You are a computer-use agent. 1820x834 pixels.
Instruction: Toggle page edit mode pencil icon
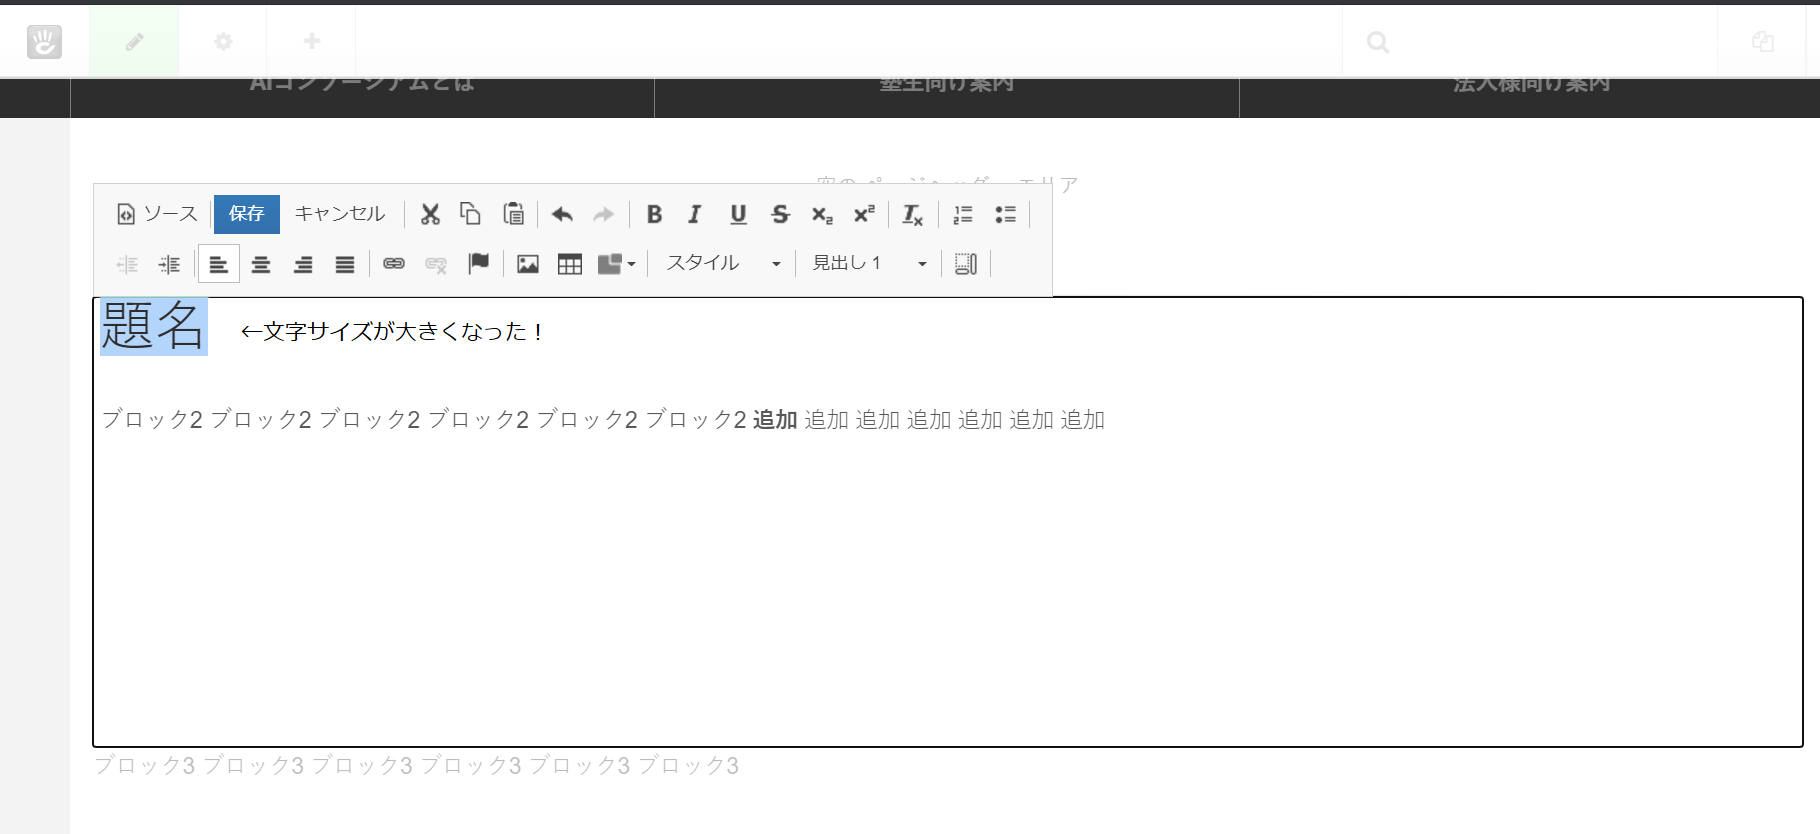pos(134,41)
